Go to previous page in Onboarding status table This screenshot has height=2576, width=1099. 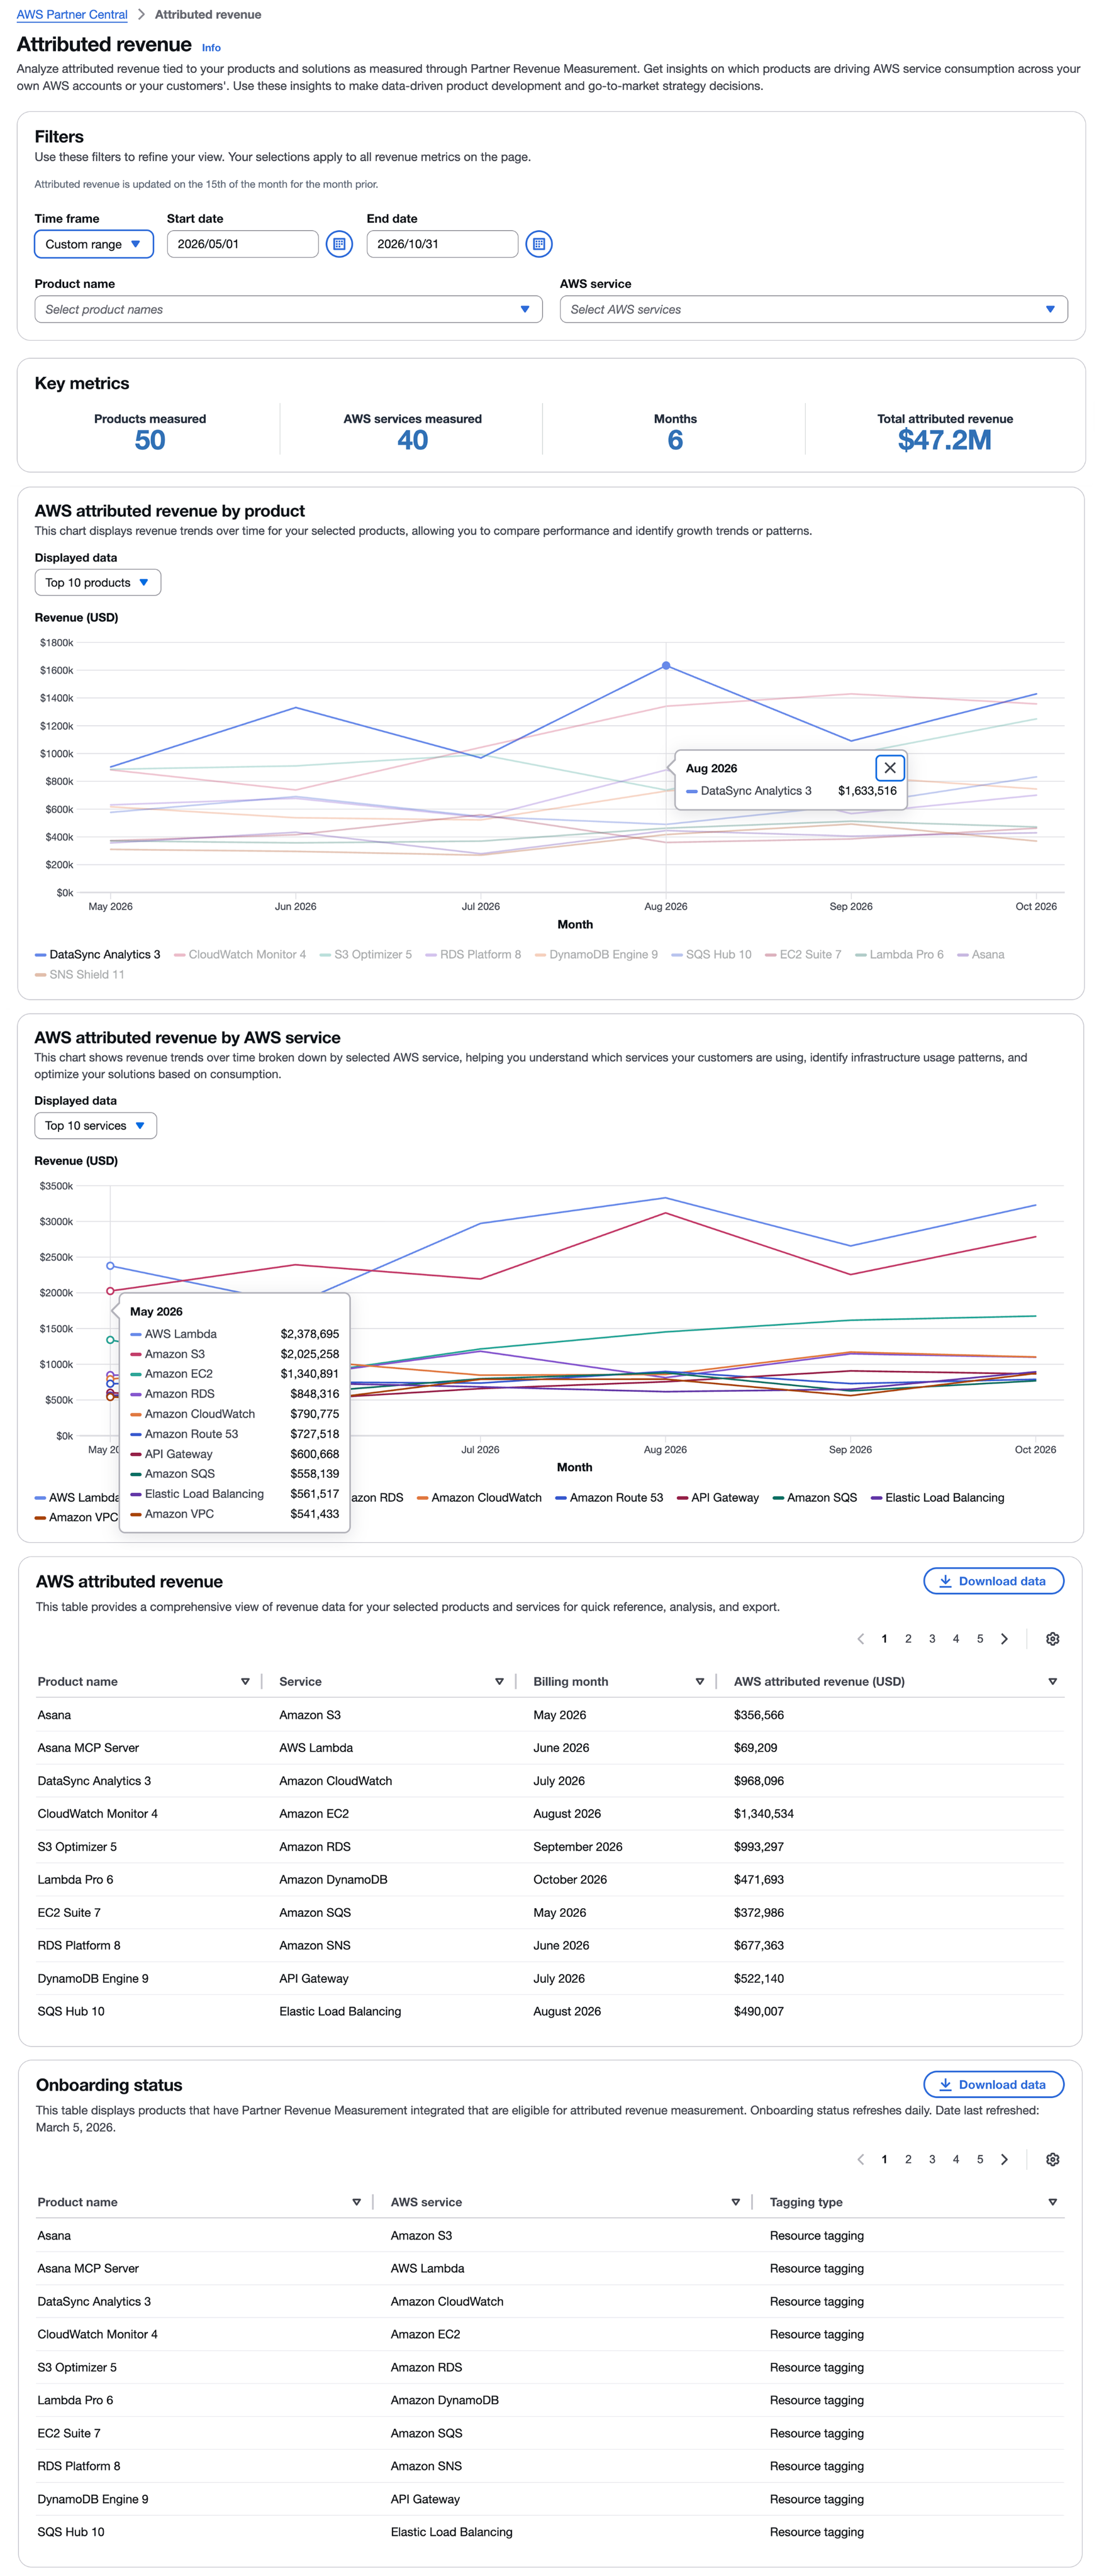860,2159
